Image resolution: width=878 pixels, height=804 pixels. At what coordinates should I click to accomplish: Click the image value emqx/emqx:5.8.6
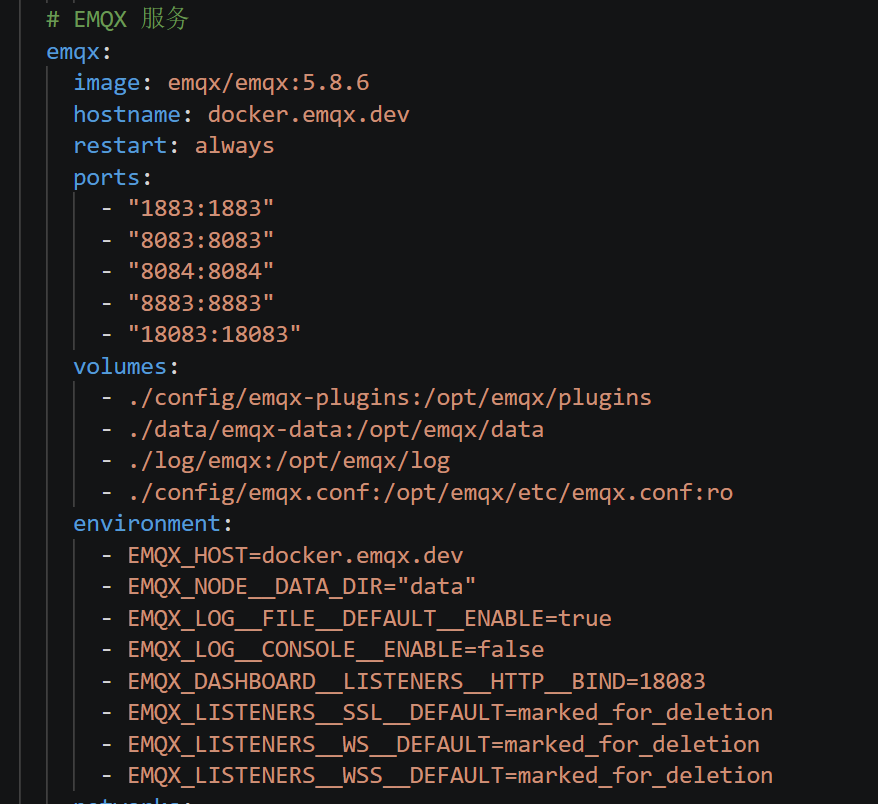pyautogui.click(x=268, y=83)
